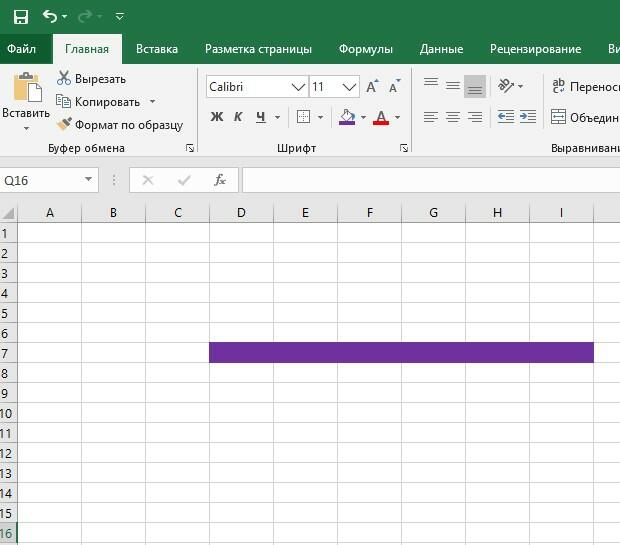Expand text orientation dropdown arrow
The width and height of the screenshot is (620, 545).
coord(520,86)
